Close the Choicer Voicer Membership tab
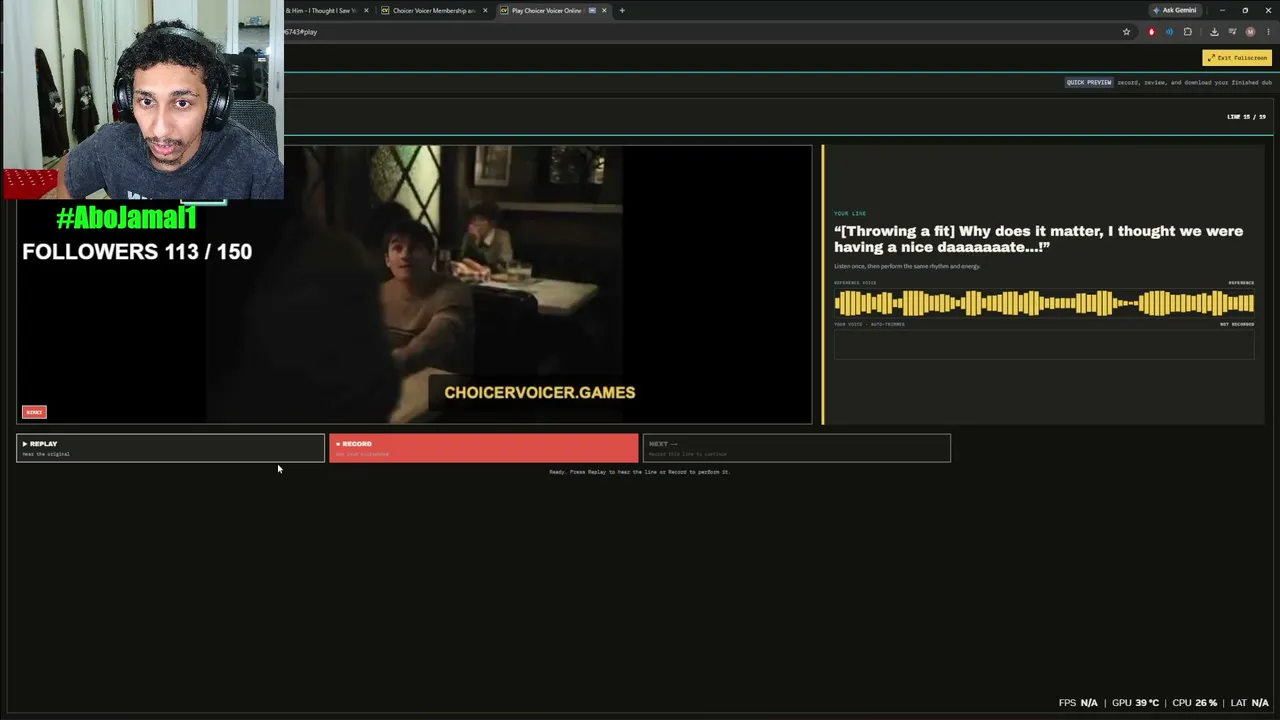This screenshot has height=720, width=1280. click(485, 11)
